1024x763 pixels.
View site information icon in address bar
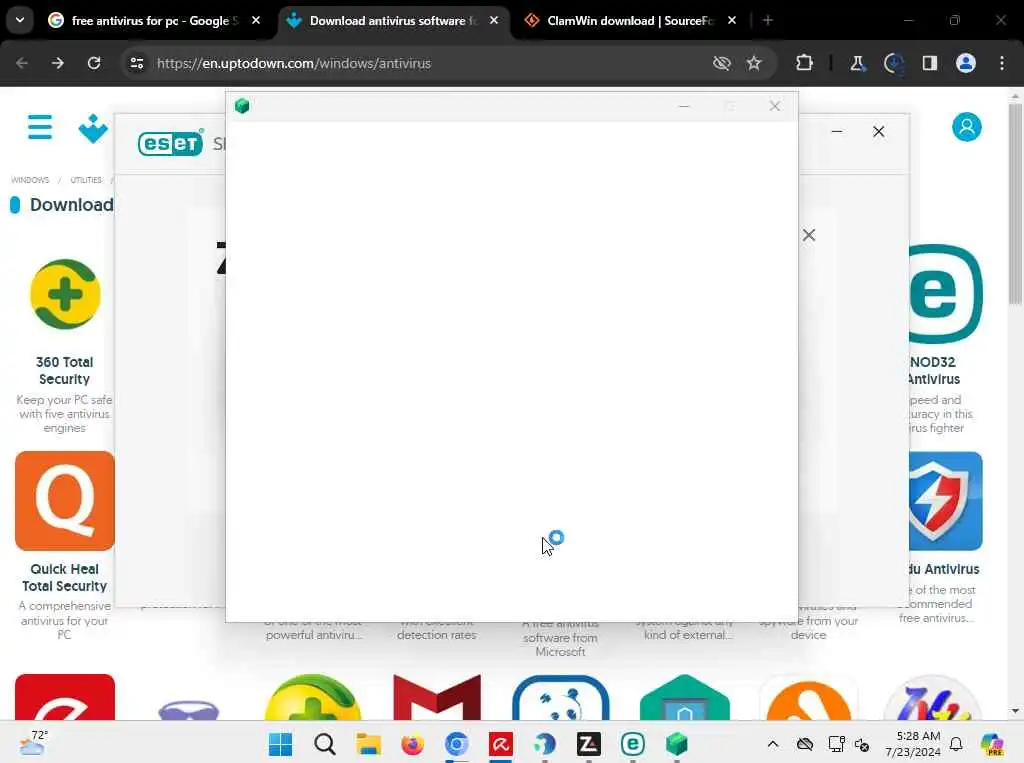[x=136, y=63]
